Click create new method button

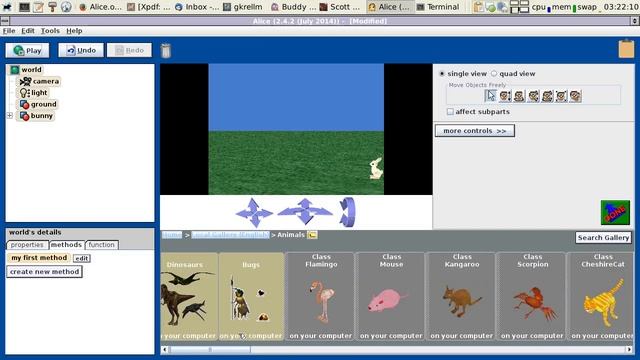44,272
